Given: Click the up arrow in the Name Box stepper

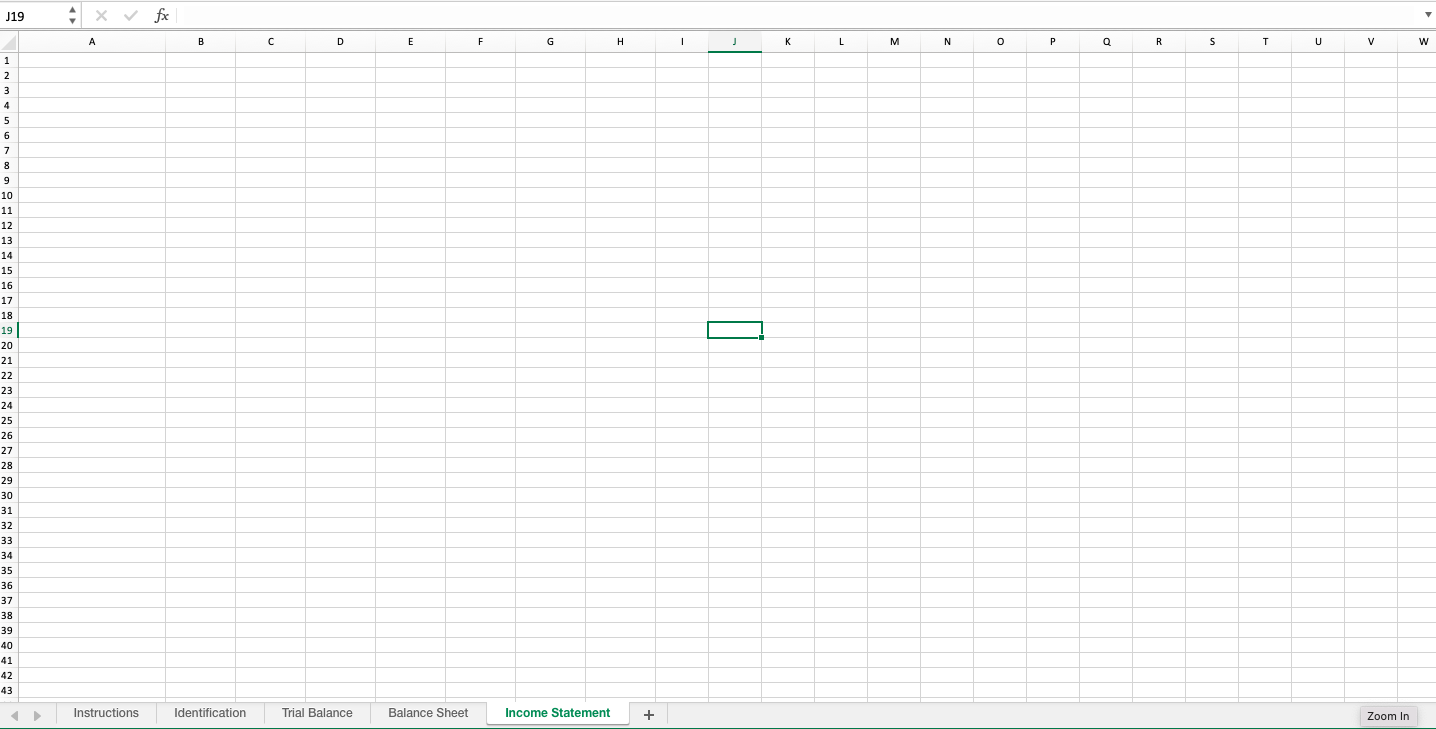Looking at the screenshot, I should pos(71,10).
